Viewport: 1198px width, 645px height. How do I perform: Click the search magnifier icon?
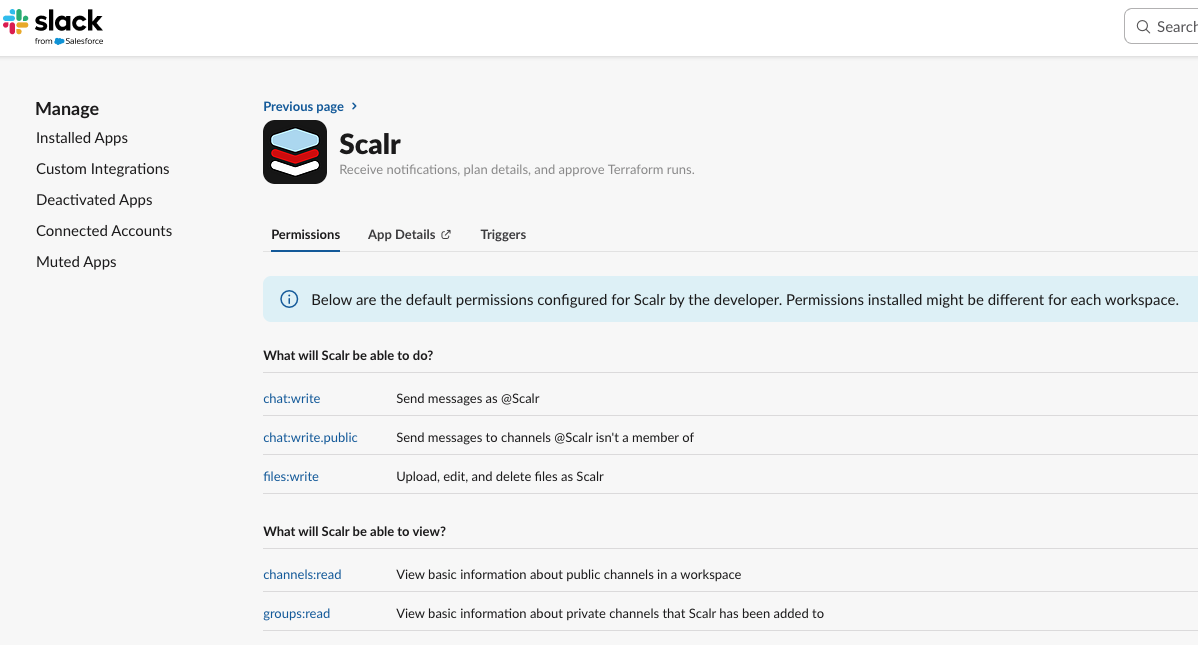click(x=1143, y=27)
